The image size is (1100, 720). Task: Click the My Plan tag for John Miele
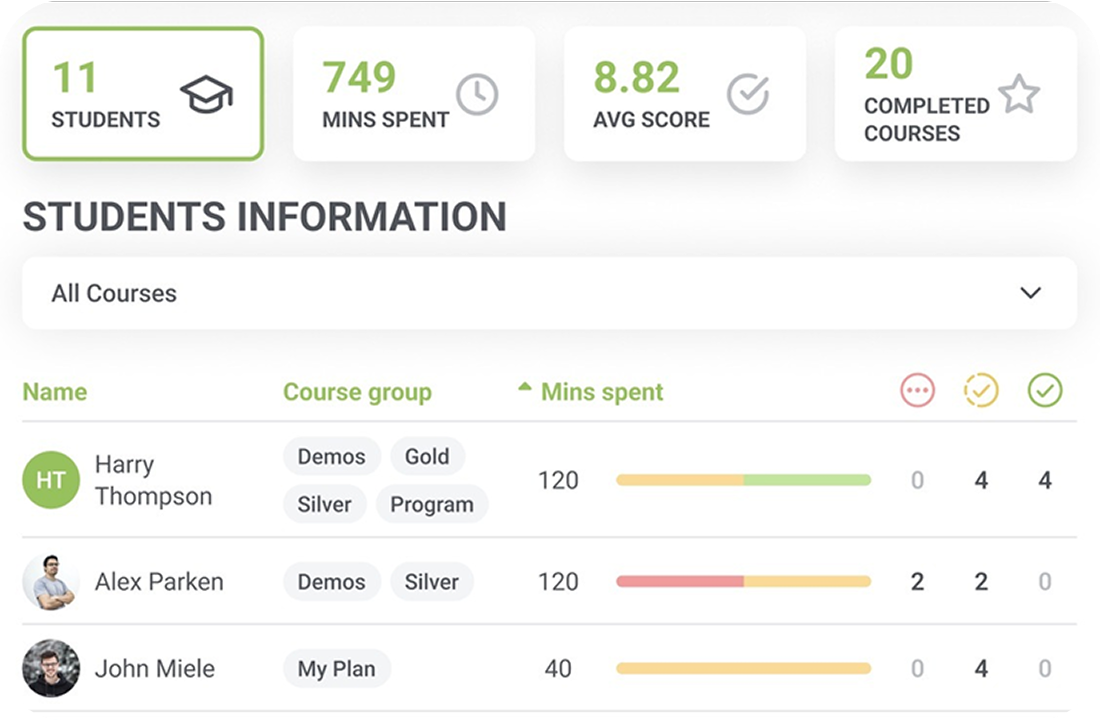coord(336,669)
